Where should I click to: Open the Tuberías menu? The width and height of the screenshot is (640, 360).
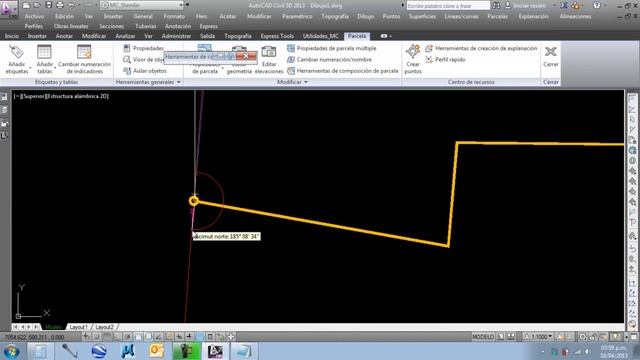pos(146,26)
